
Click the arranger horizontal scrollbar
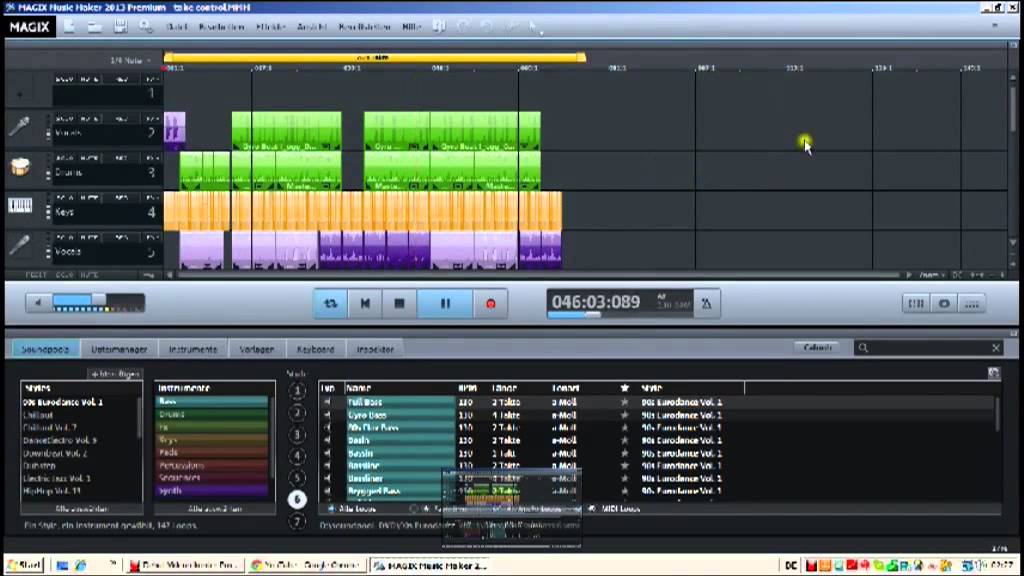click(x=539, y=275)
